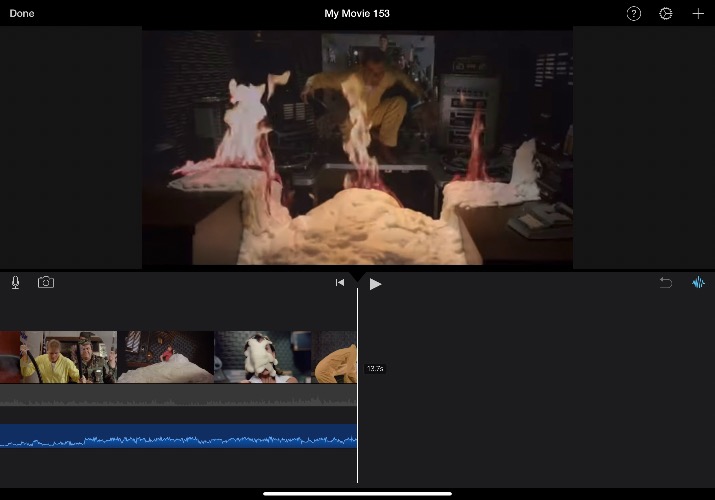Add media with the plus icon
Screen dimensions: 715x500
click(698, 14)
